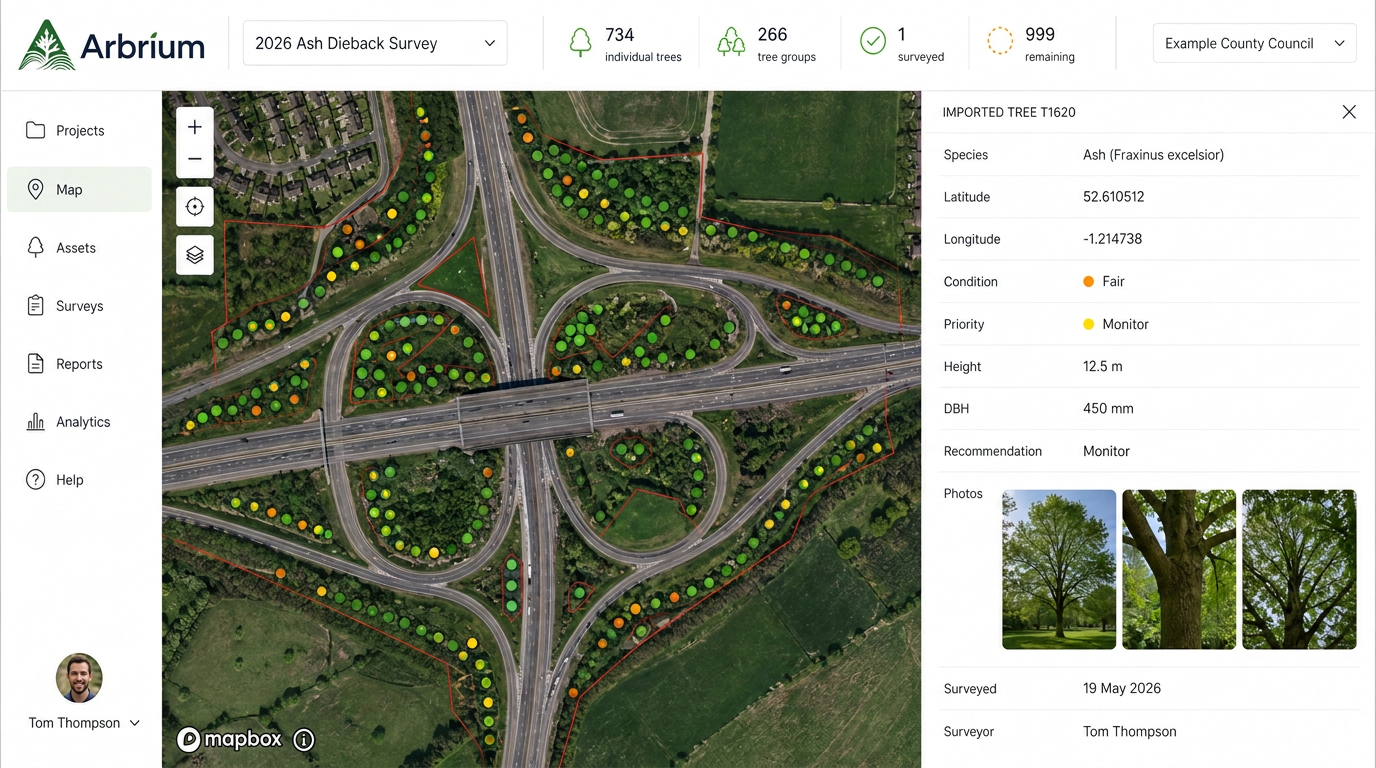Click the 999 remaining count

(1040, 35)
